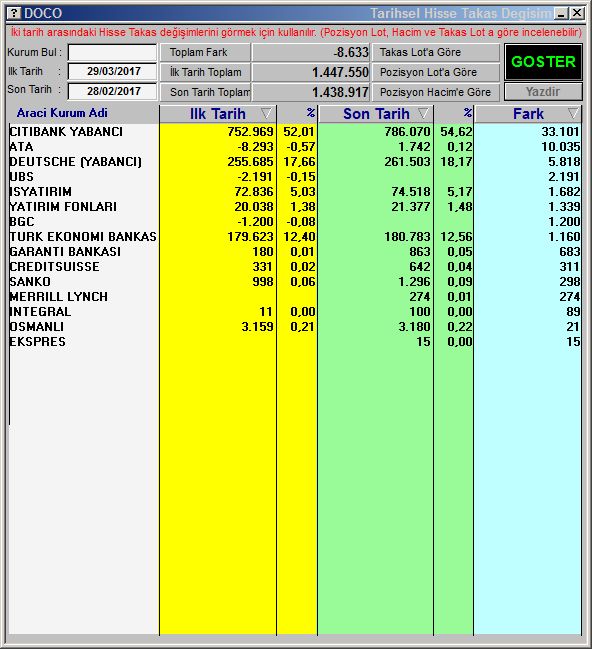Screen dimensions: 592x649
Task: Click the Yazdir print button
Action: tap(543, 92)
